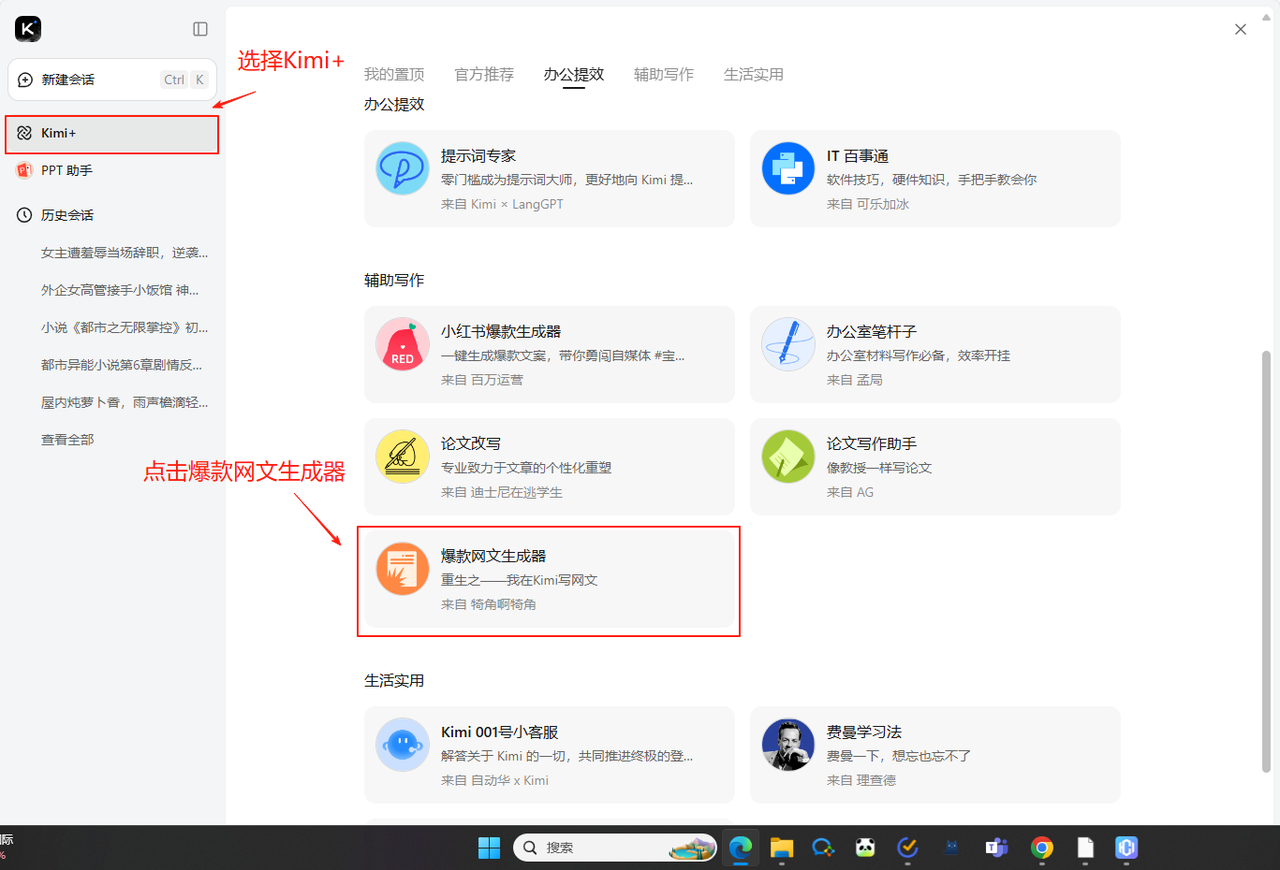
Task: Open the Windows Start menu
Action: coord(489,848)
